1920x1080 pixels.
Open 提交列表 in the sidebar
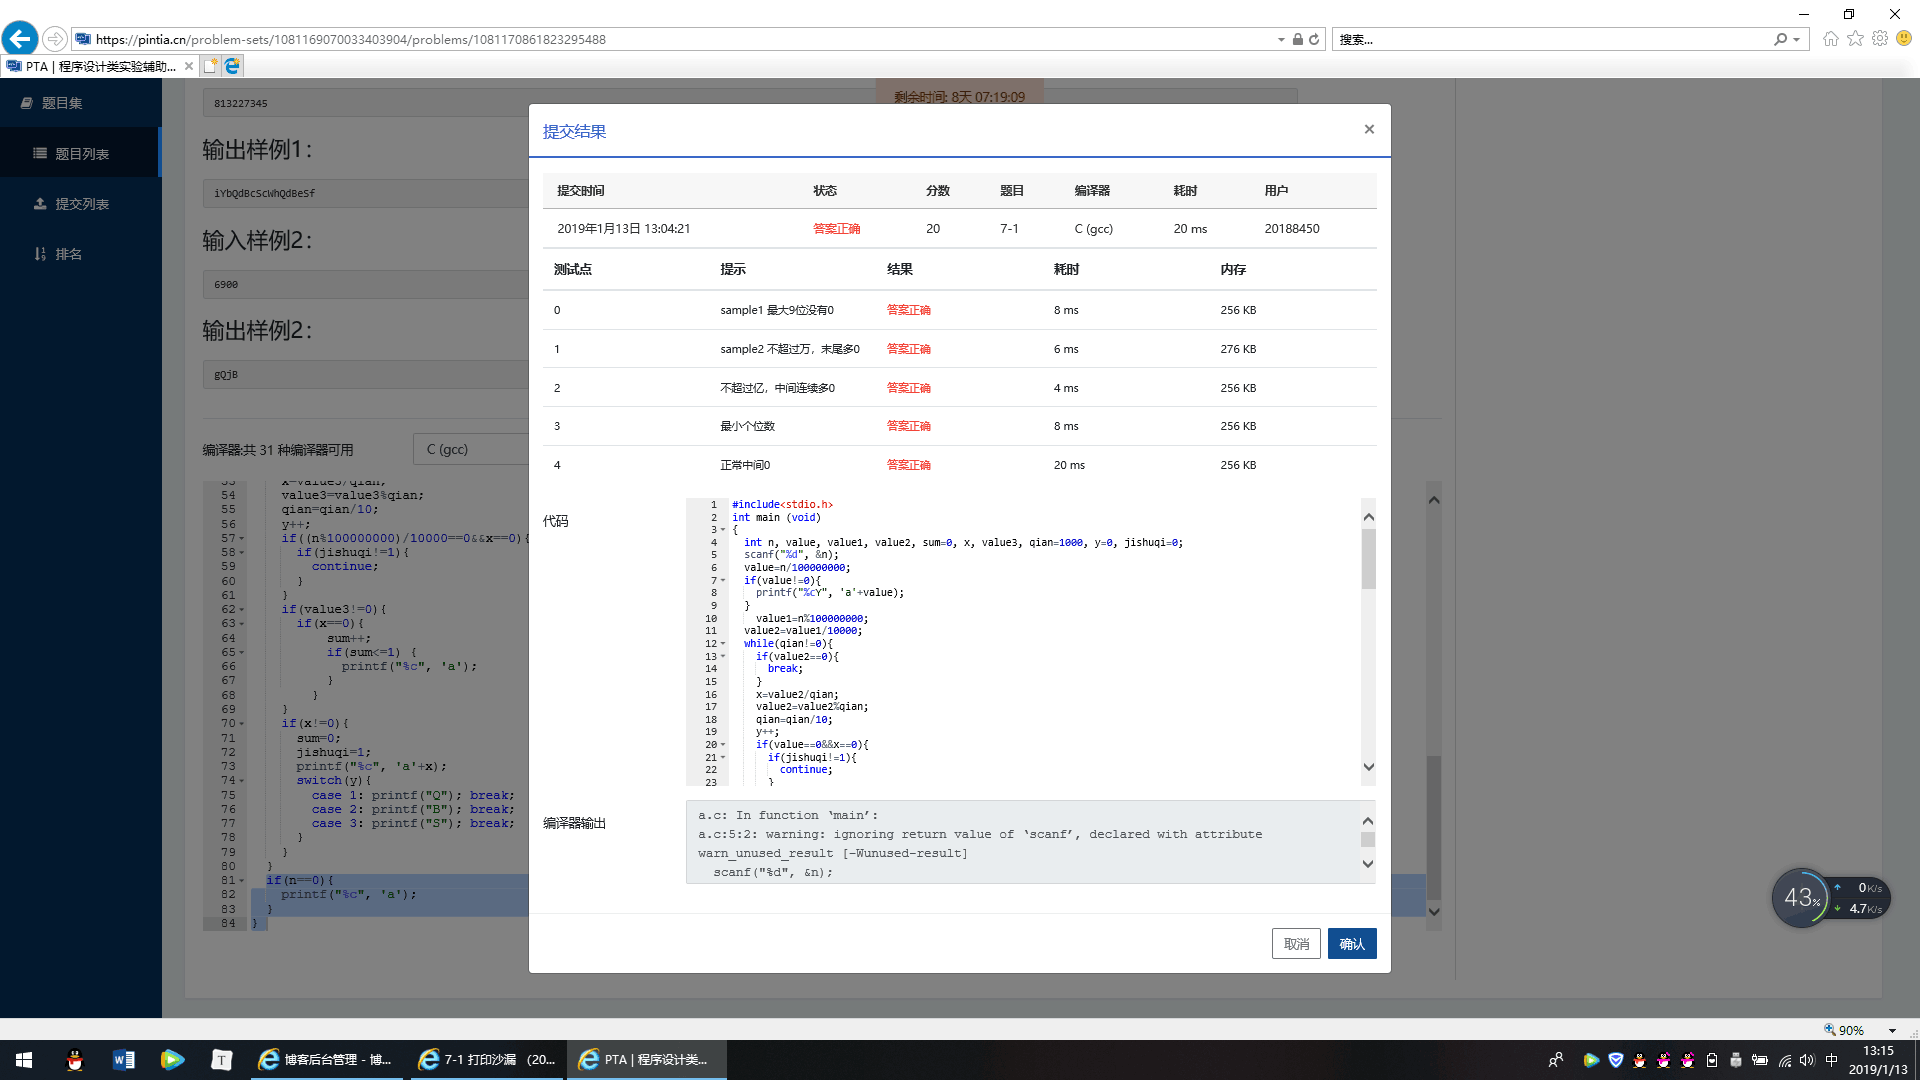(x=81, y=204)
